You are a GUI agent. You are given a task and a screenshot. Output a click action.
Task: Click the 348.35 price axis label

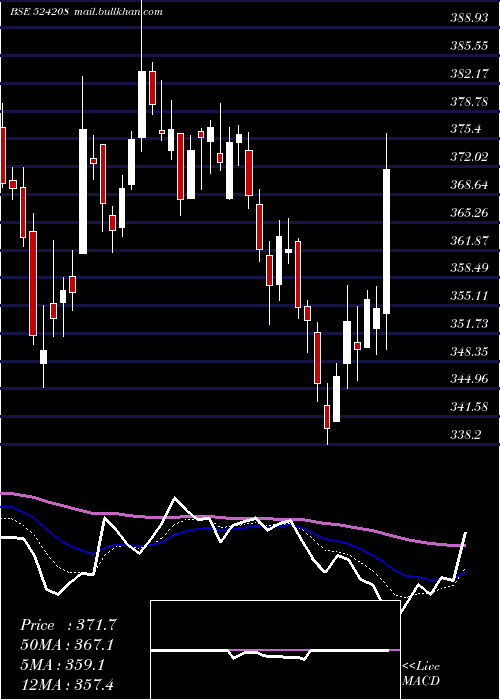pyautogui.click(x=470, y=352)
